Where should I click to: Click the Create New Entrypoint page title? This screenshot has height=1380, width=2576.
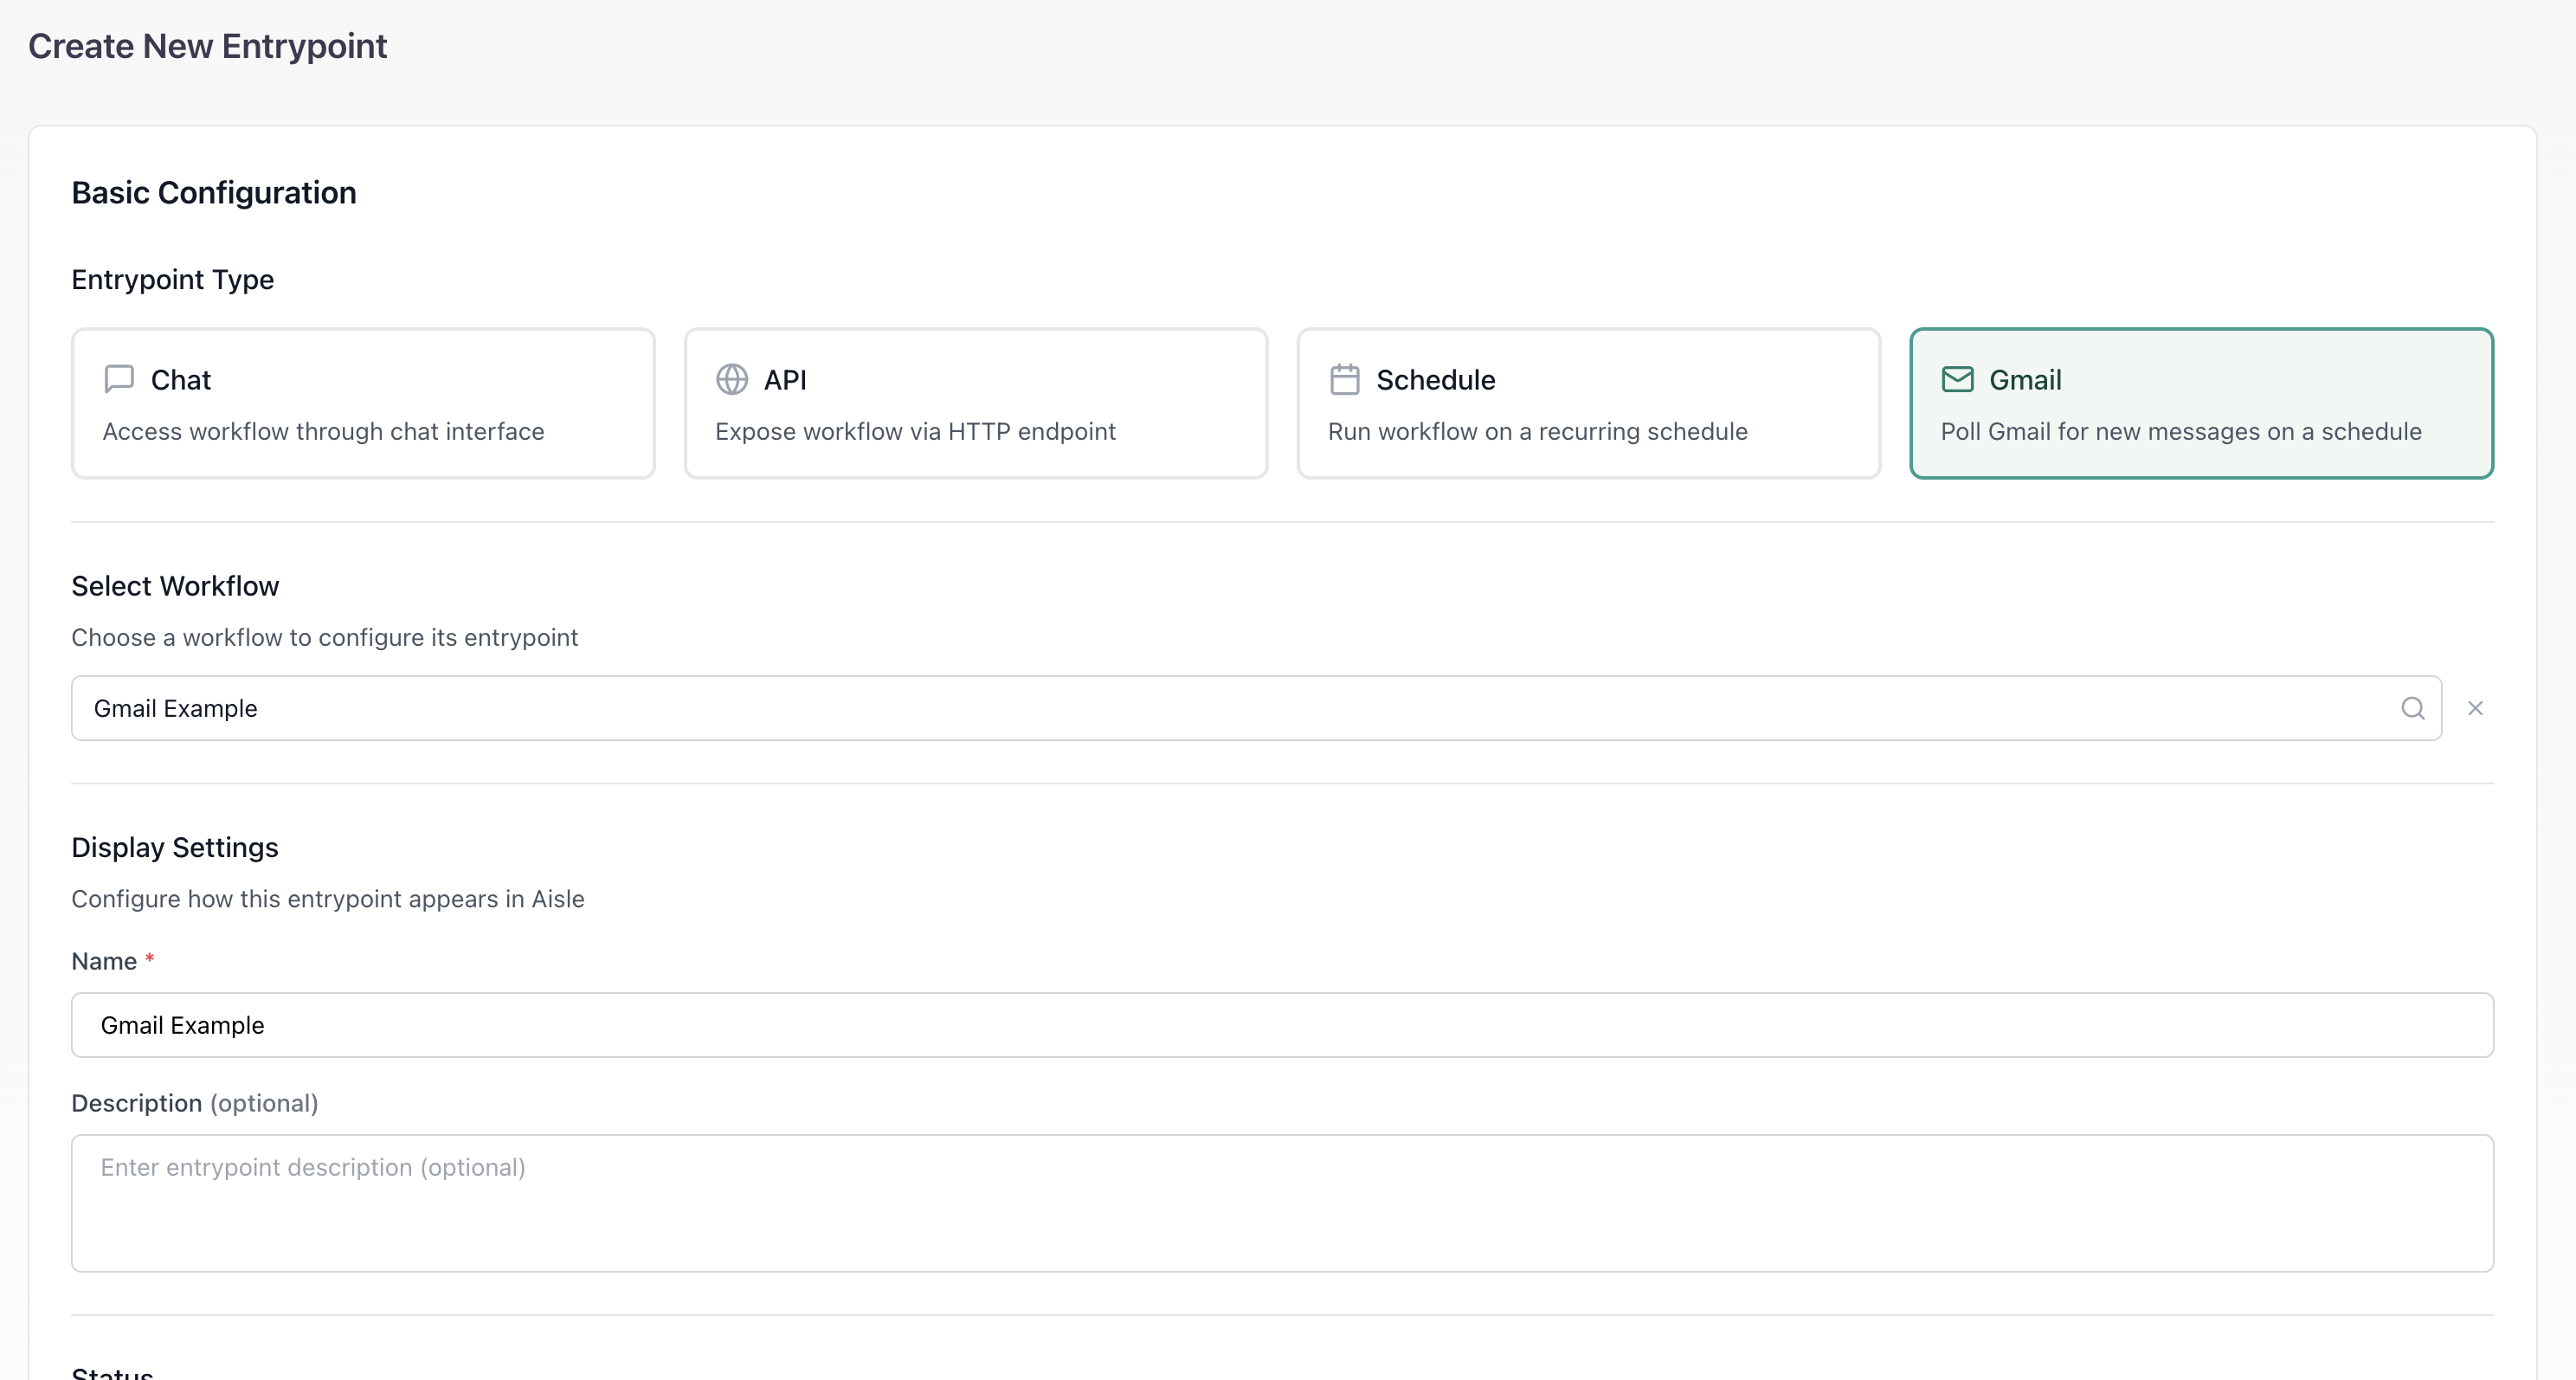207,46
